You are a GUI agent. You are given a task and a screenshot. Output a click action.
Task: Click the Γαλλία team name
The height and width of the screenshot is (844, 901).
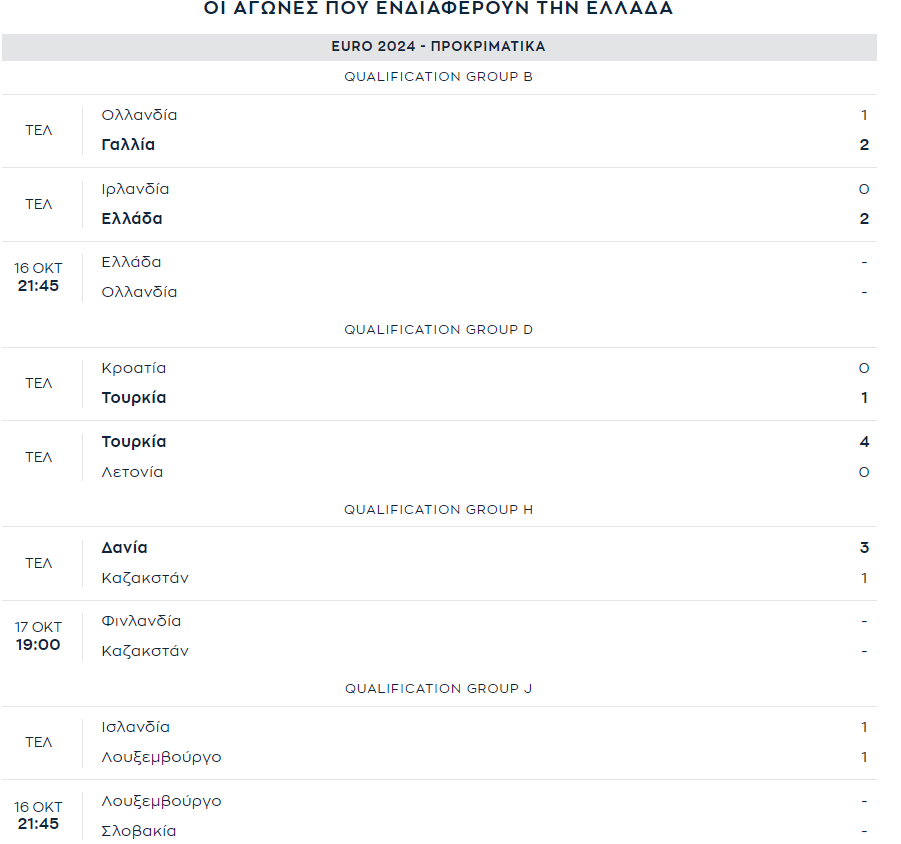[128, 145]
